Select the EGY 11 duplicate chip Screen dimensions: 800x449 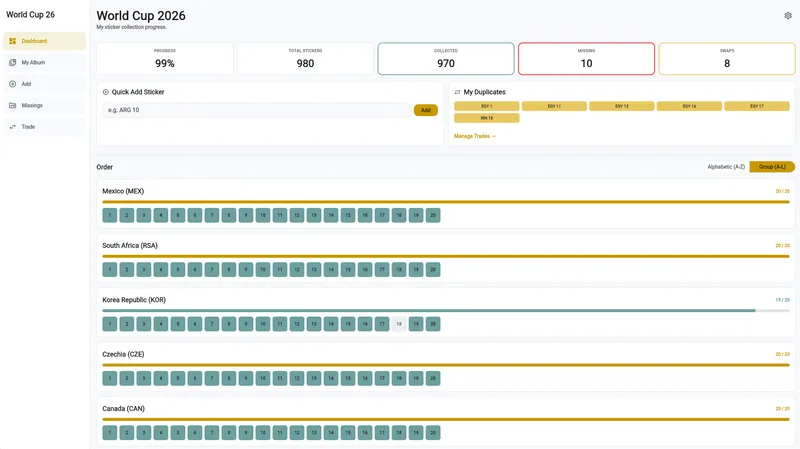point(554,106)
